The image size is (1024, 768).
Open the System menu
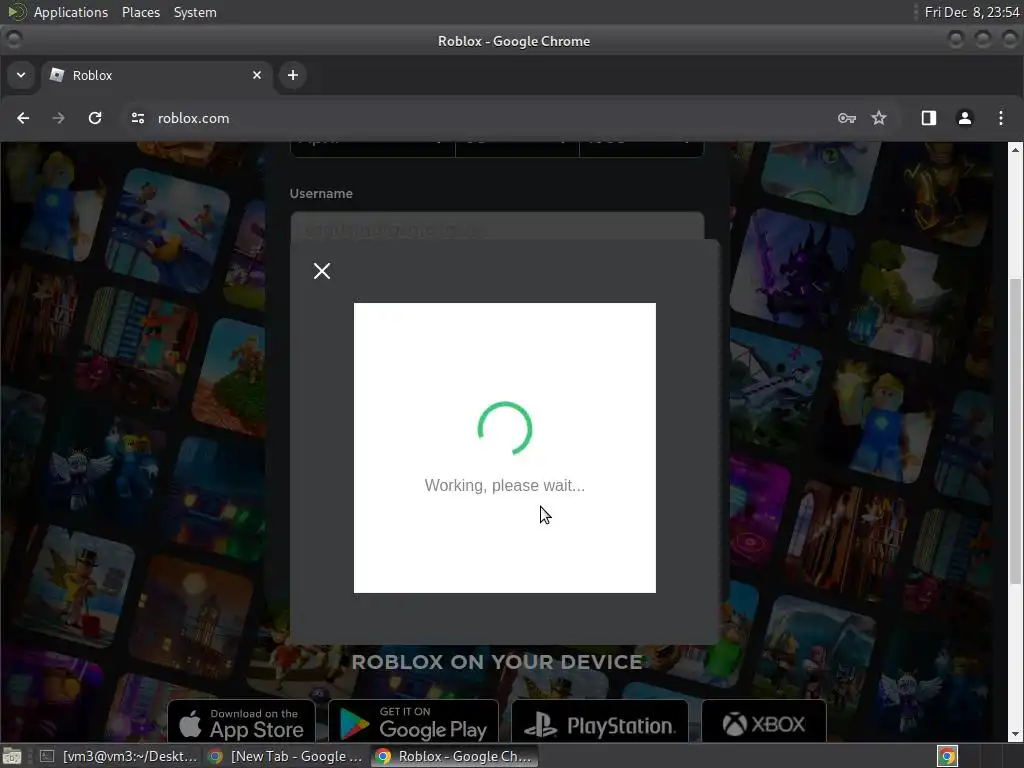point(195,12)
